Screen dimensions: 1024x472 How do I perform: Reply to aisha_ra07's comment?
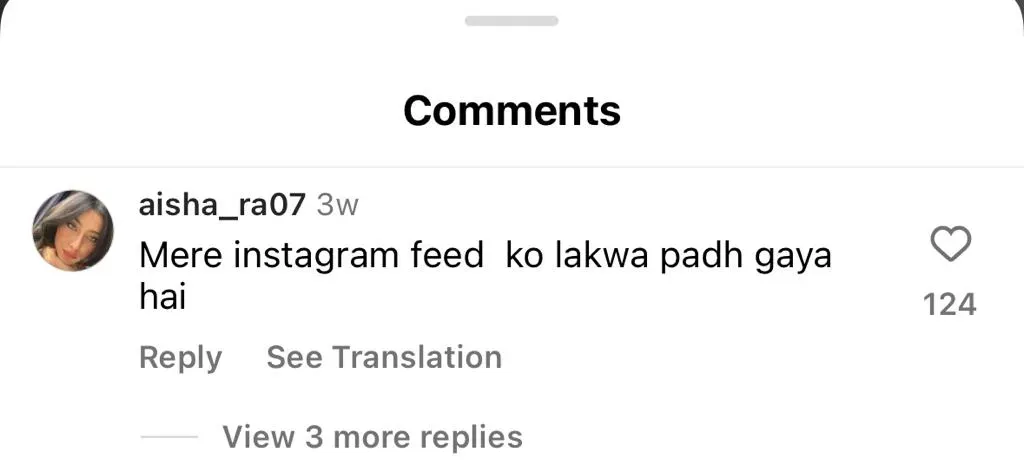[180, 358]
